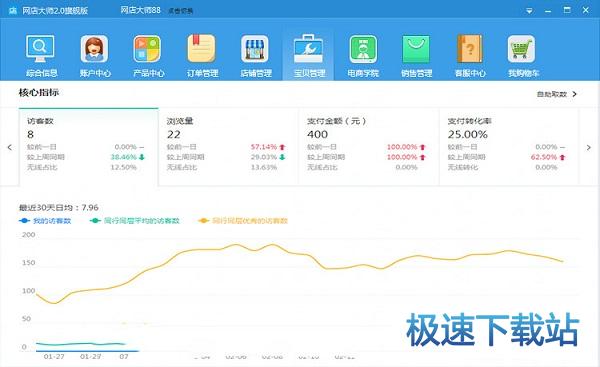This screenshot has height=367, width=600.
Task: Open 自助取数 link
Action: tap(551, 94)
